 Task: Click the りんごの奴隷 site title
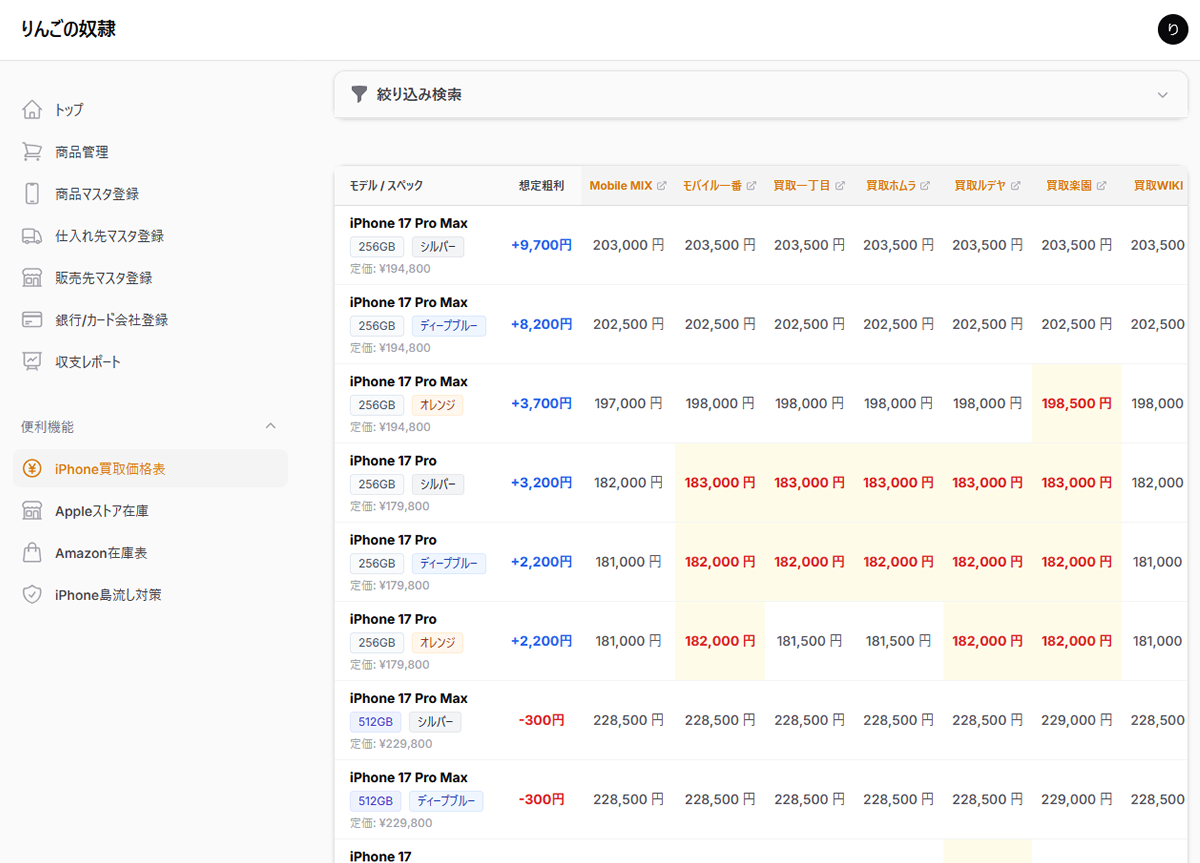(x=68, y=29)
